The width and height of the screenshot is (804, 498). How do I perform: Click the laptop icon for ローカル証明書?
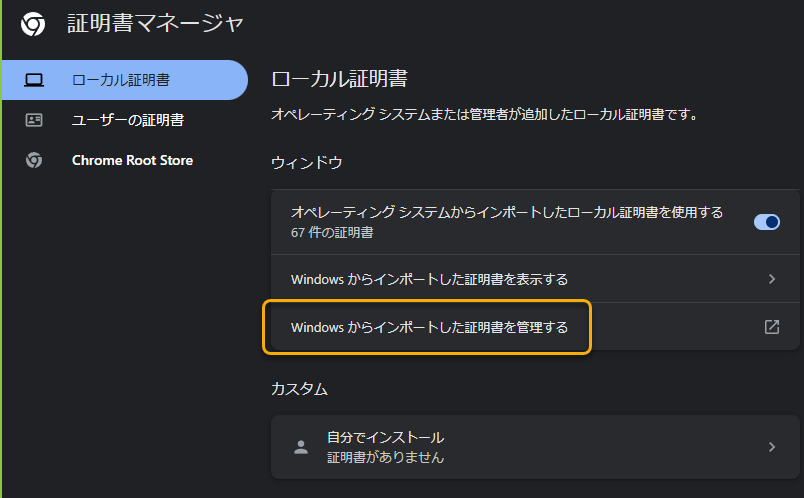point(34,80)
